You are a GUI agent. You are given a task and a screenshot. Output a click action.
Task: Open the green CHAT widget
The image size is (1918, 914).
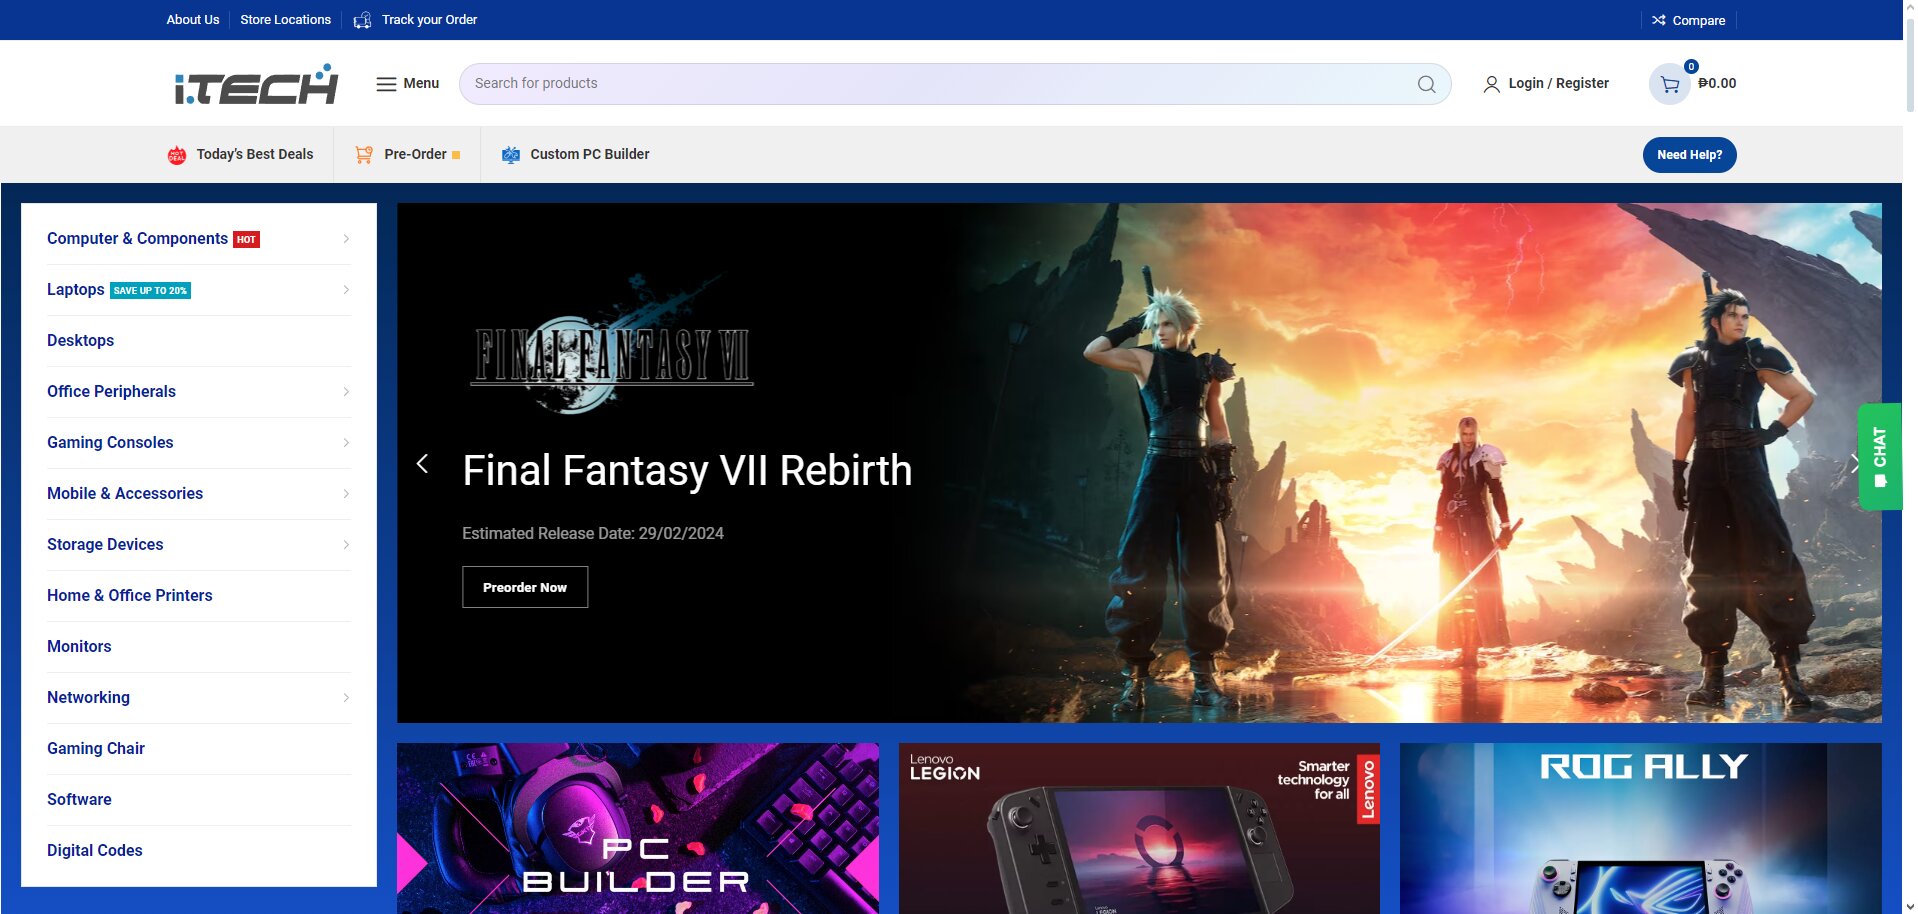pyautogui.click(x=1879, y=457)
